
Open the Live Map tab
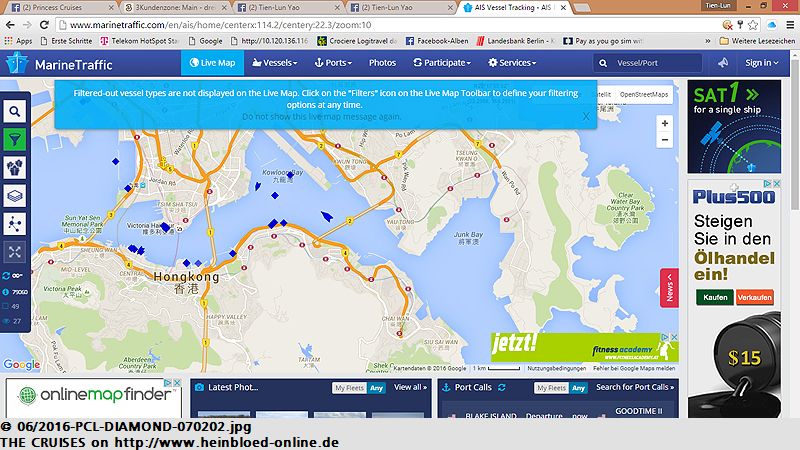coord(212,63)
